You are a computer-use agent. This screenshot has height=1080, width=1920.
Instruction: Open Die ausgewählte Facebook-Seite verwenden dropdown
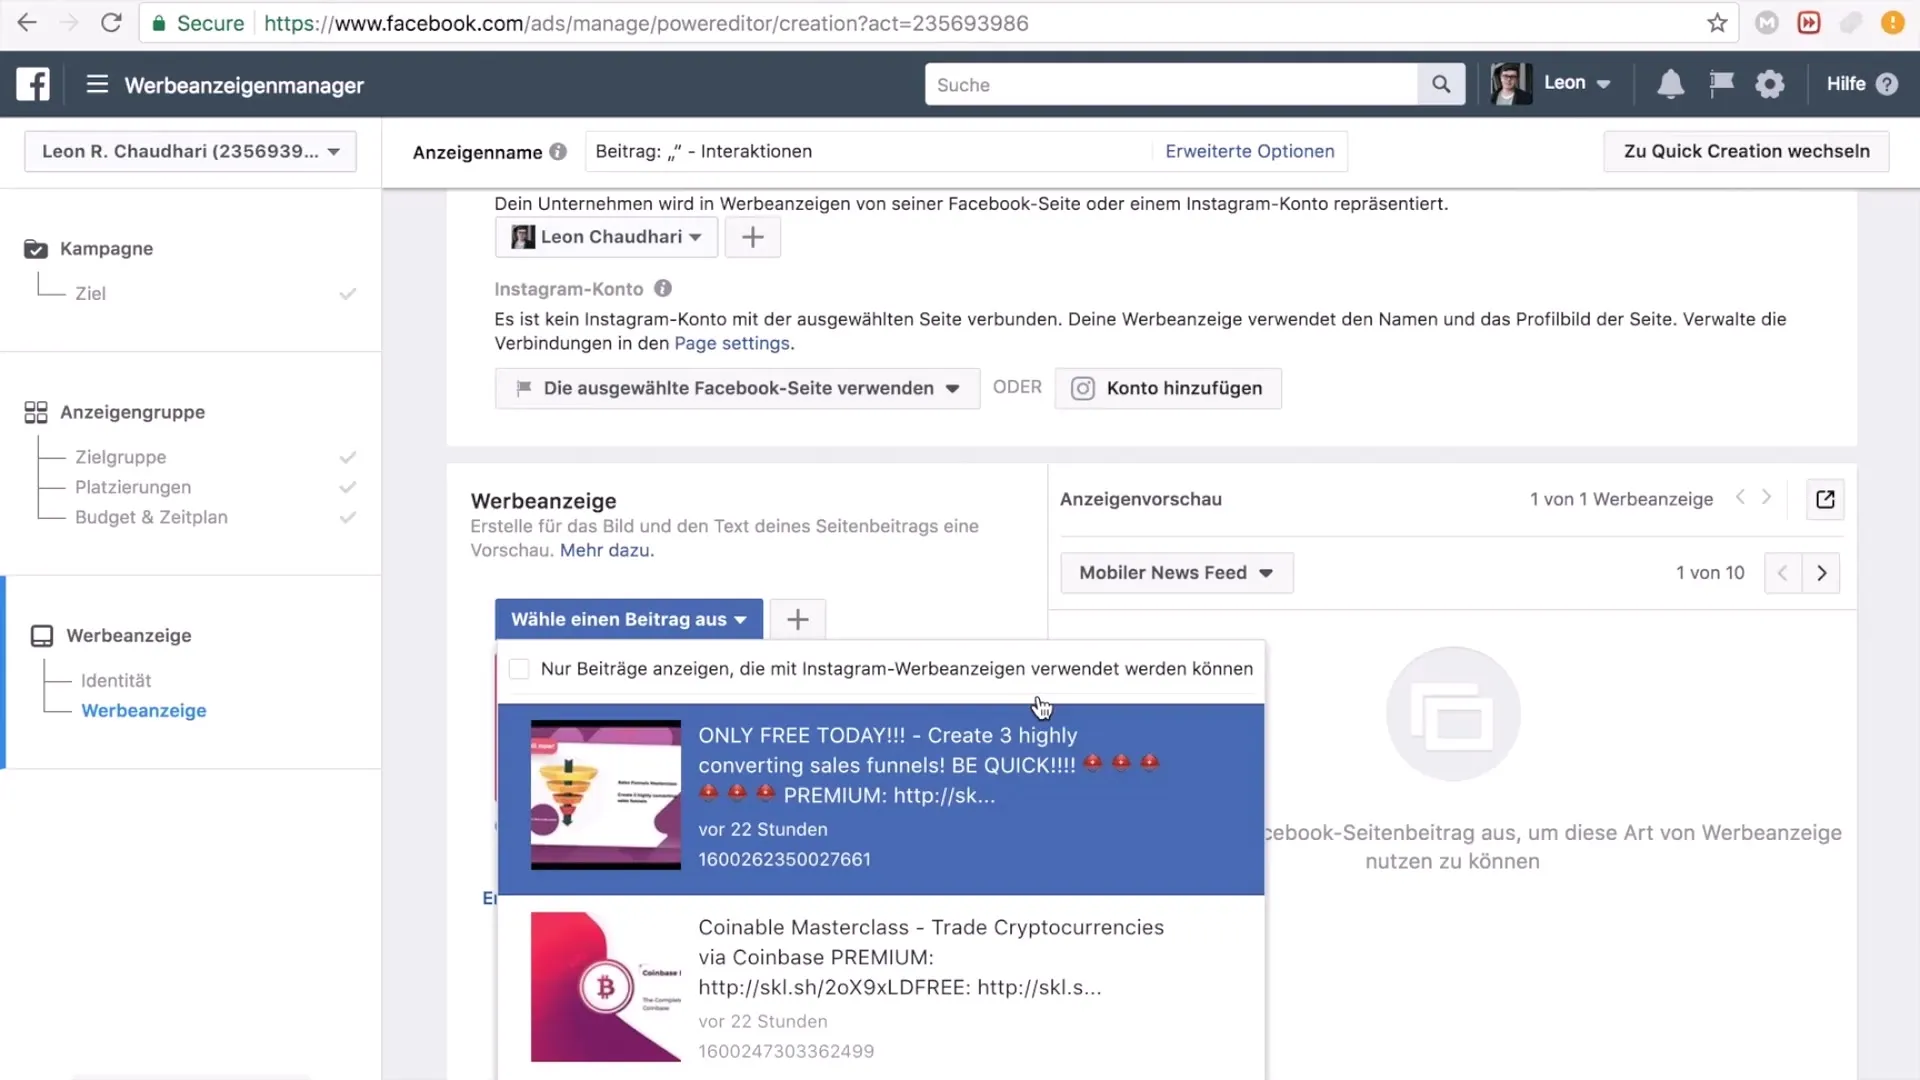click(737, 388)
